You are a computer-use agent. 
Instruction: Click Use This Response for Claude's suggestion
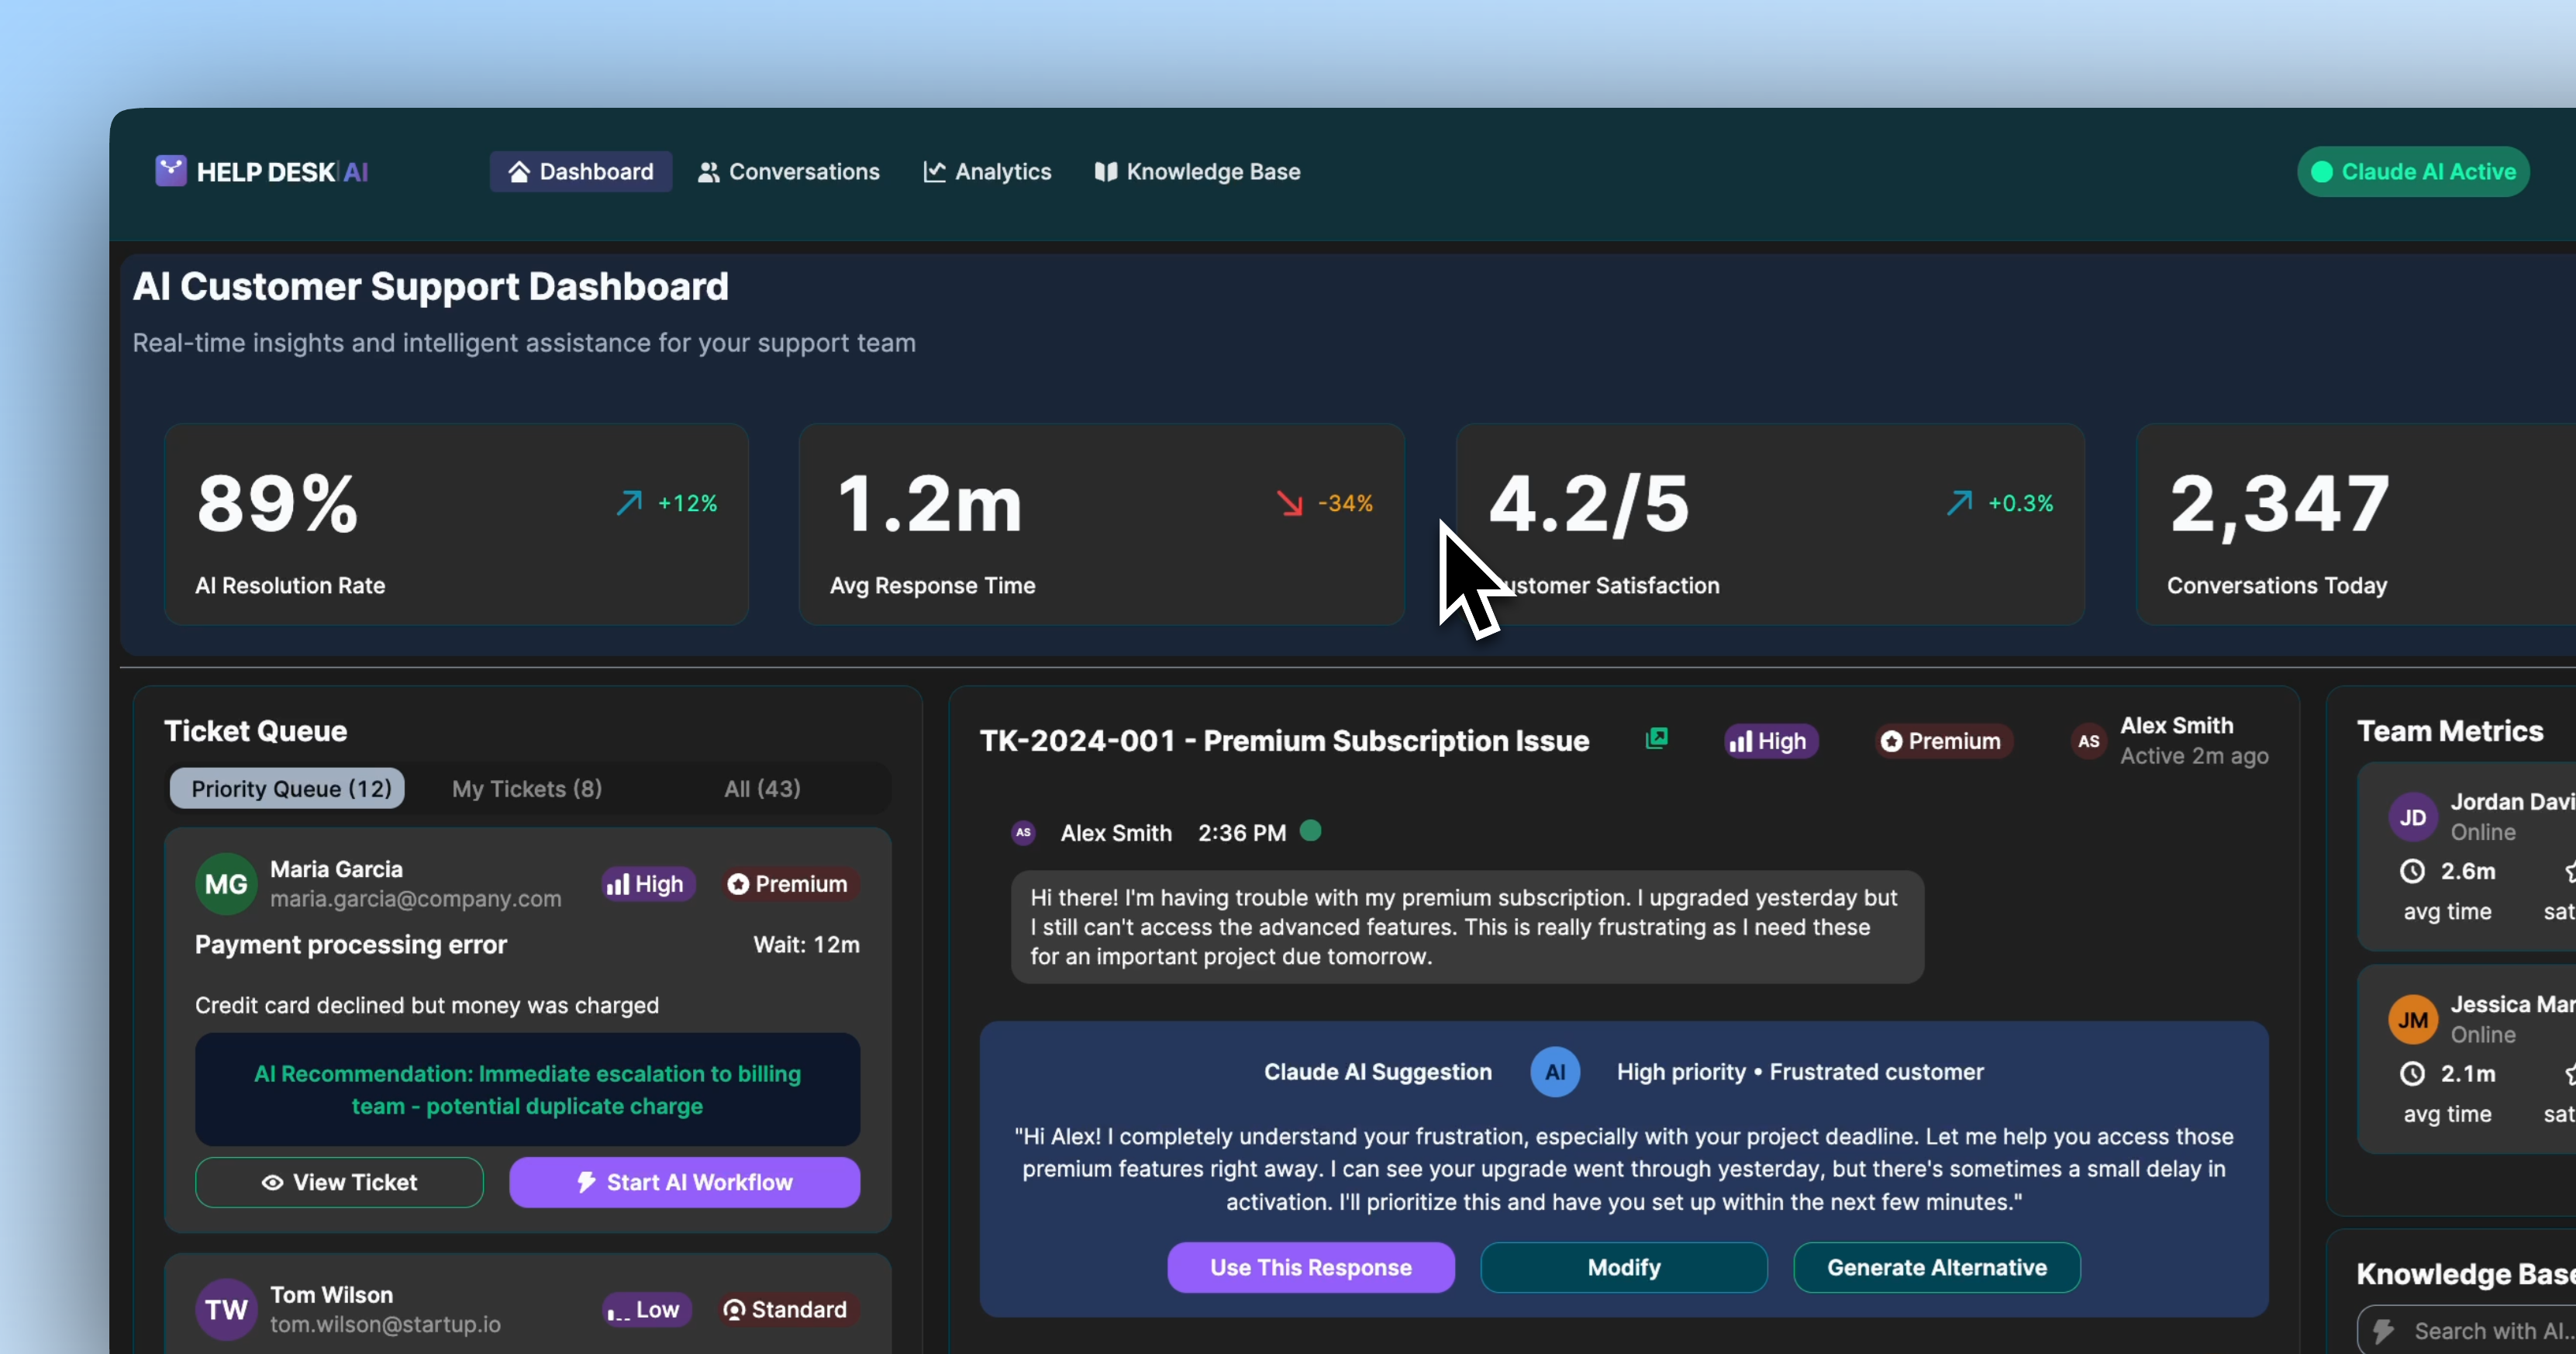(x=1311, y=1267)
